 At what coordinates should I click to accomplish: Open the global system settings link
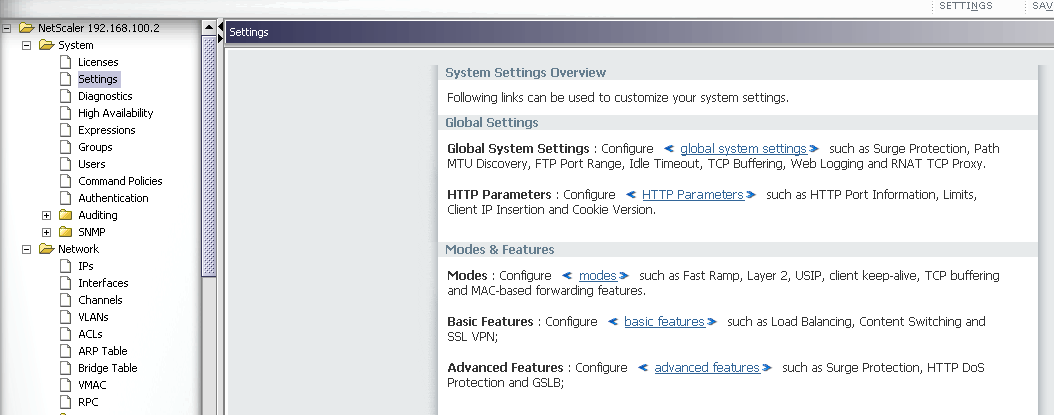pyautogui.click(x=742, y=148)
